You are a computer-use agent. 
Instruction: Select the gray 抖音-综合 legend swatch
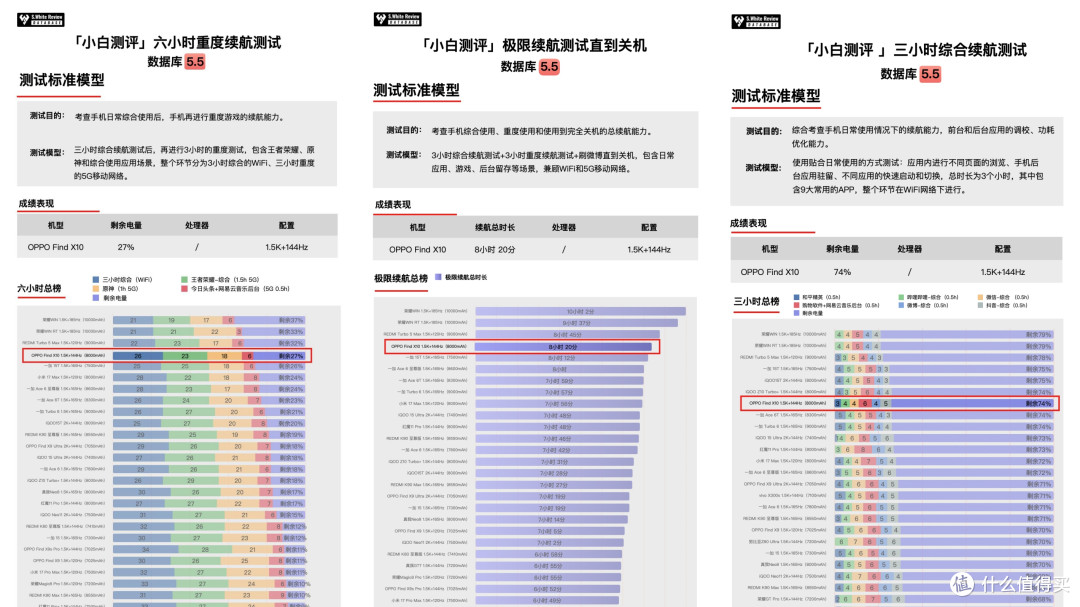[980, 305]
